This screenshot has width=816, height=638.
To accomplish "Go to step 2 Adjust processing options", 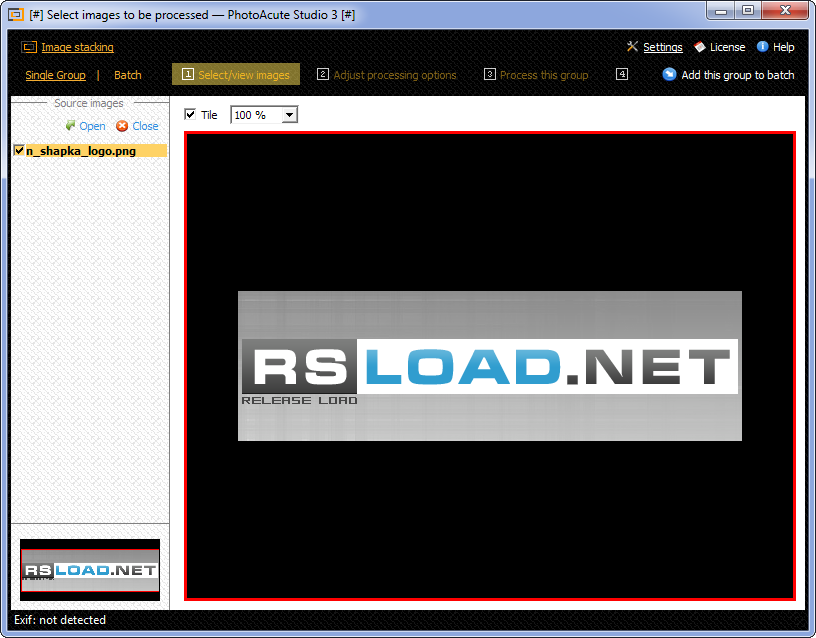I will [387, 74].
